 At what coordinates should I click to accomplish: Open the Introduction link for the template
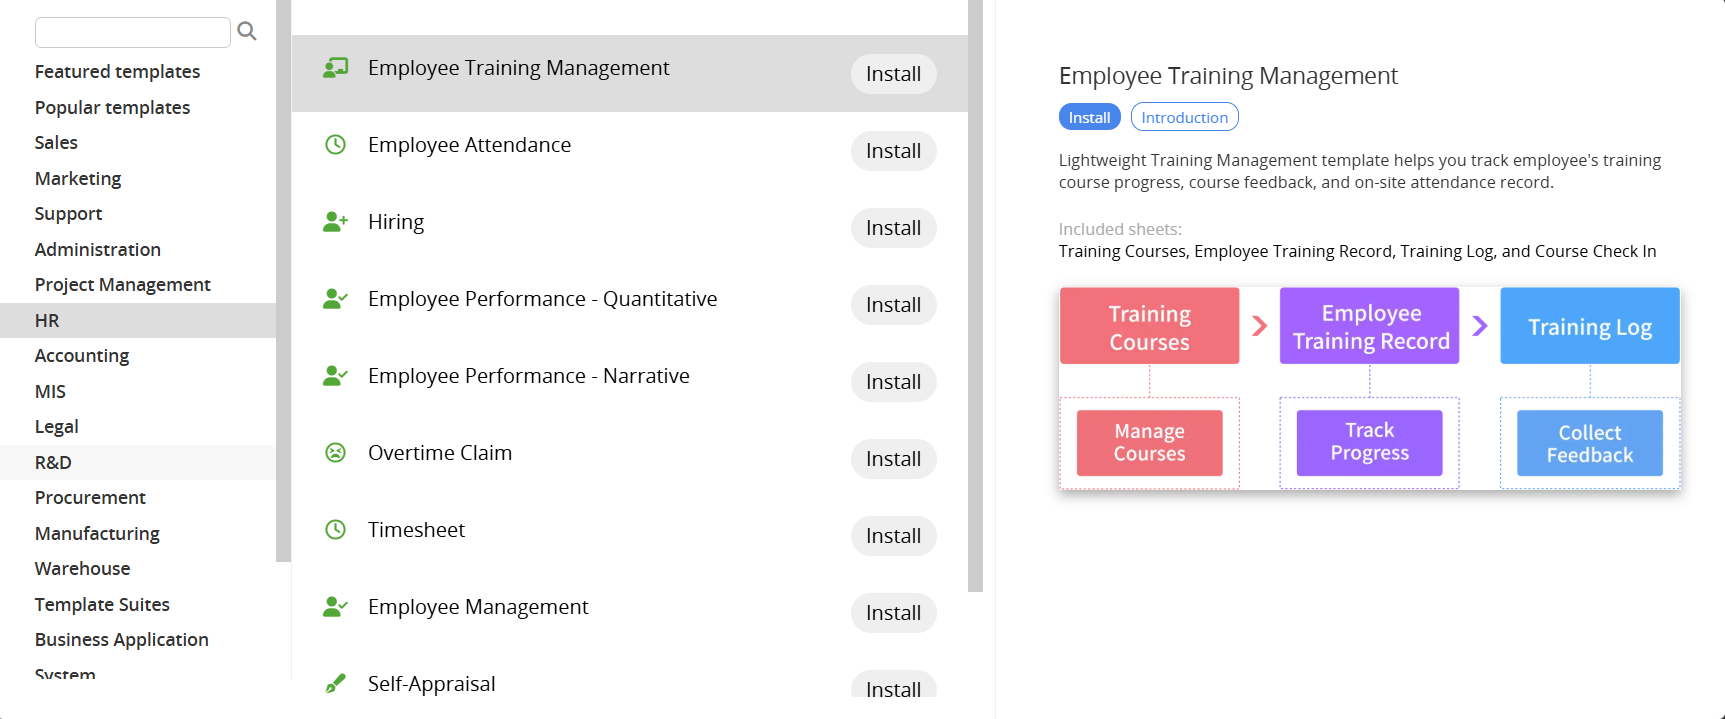(1184, 118)
